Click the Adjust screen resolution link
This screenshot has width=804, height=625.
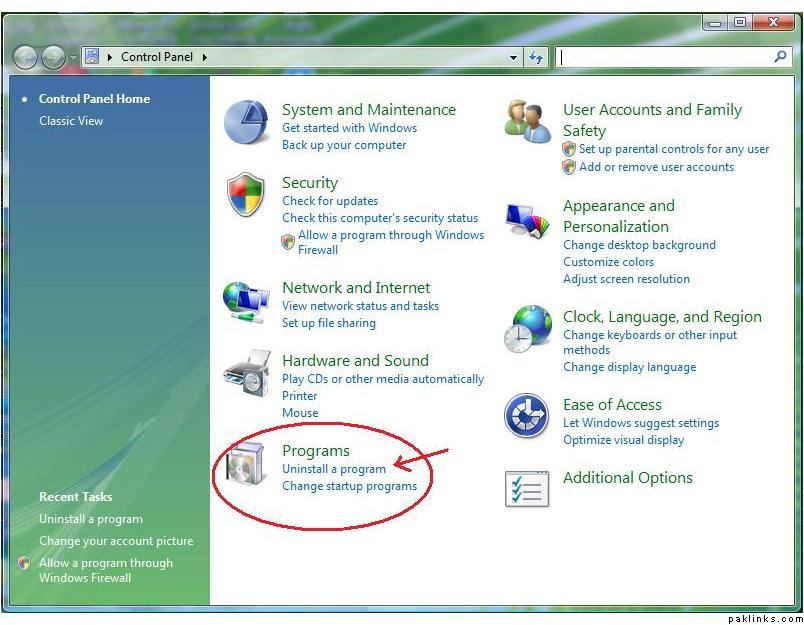coord(626,279)
